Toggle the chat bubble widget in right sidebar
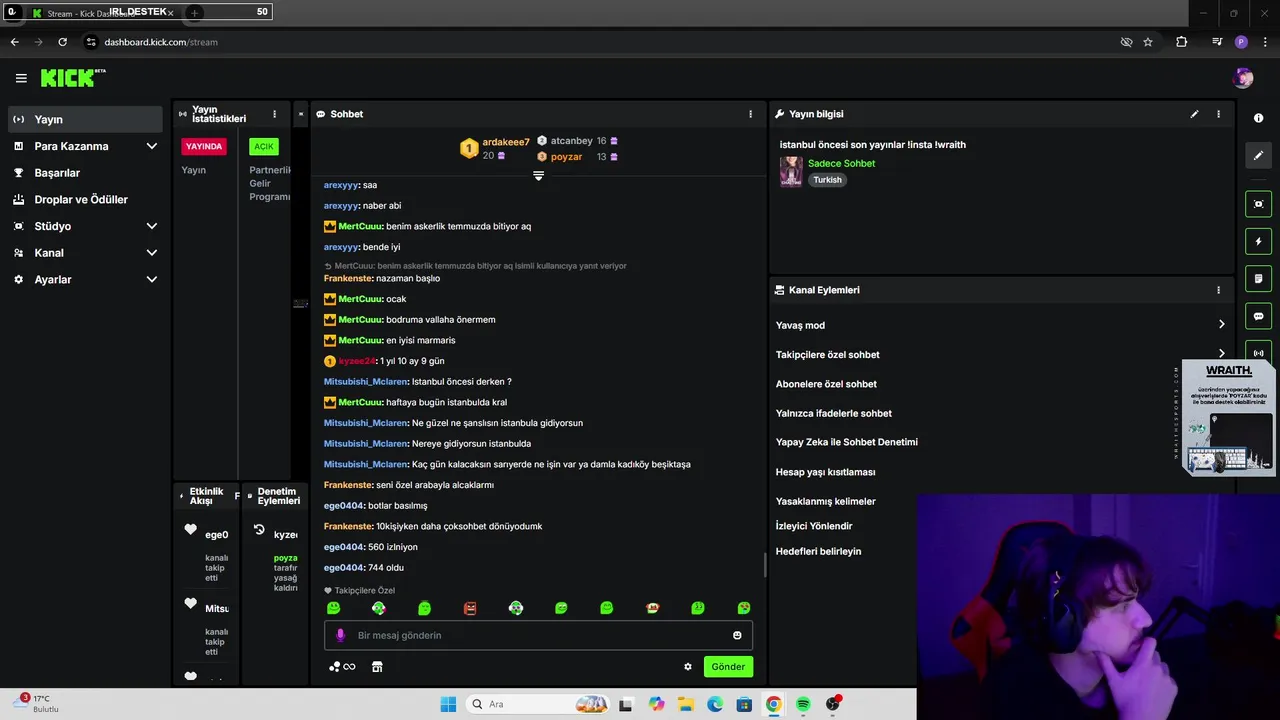 [x=1258, y=316]
